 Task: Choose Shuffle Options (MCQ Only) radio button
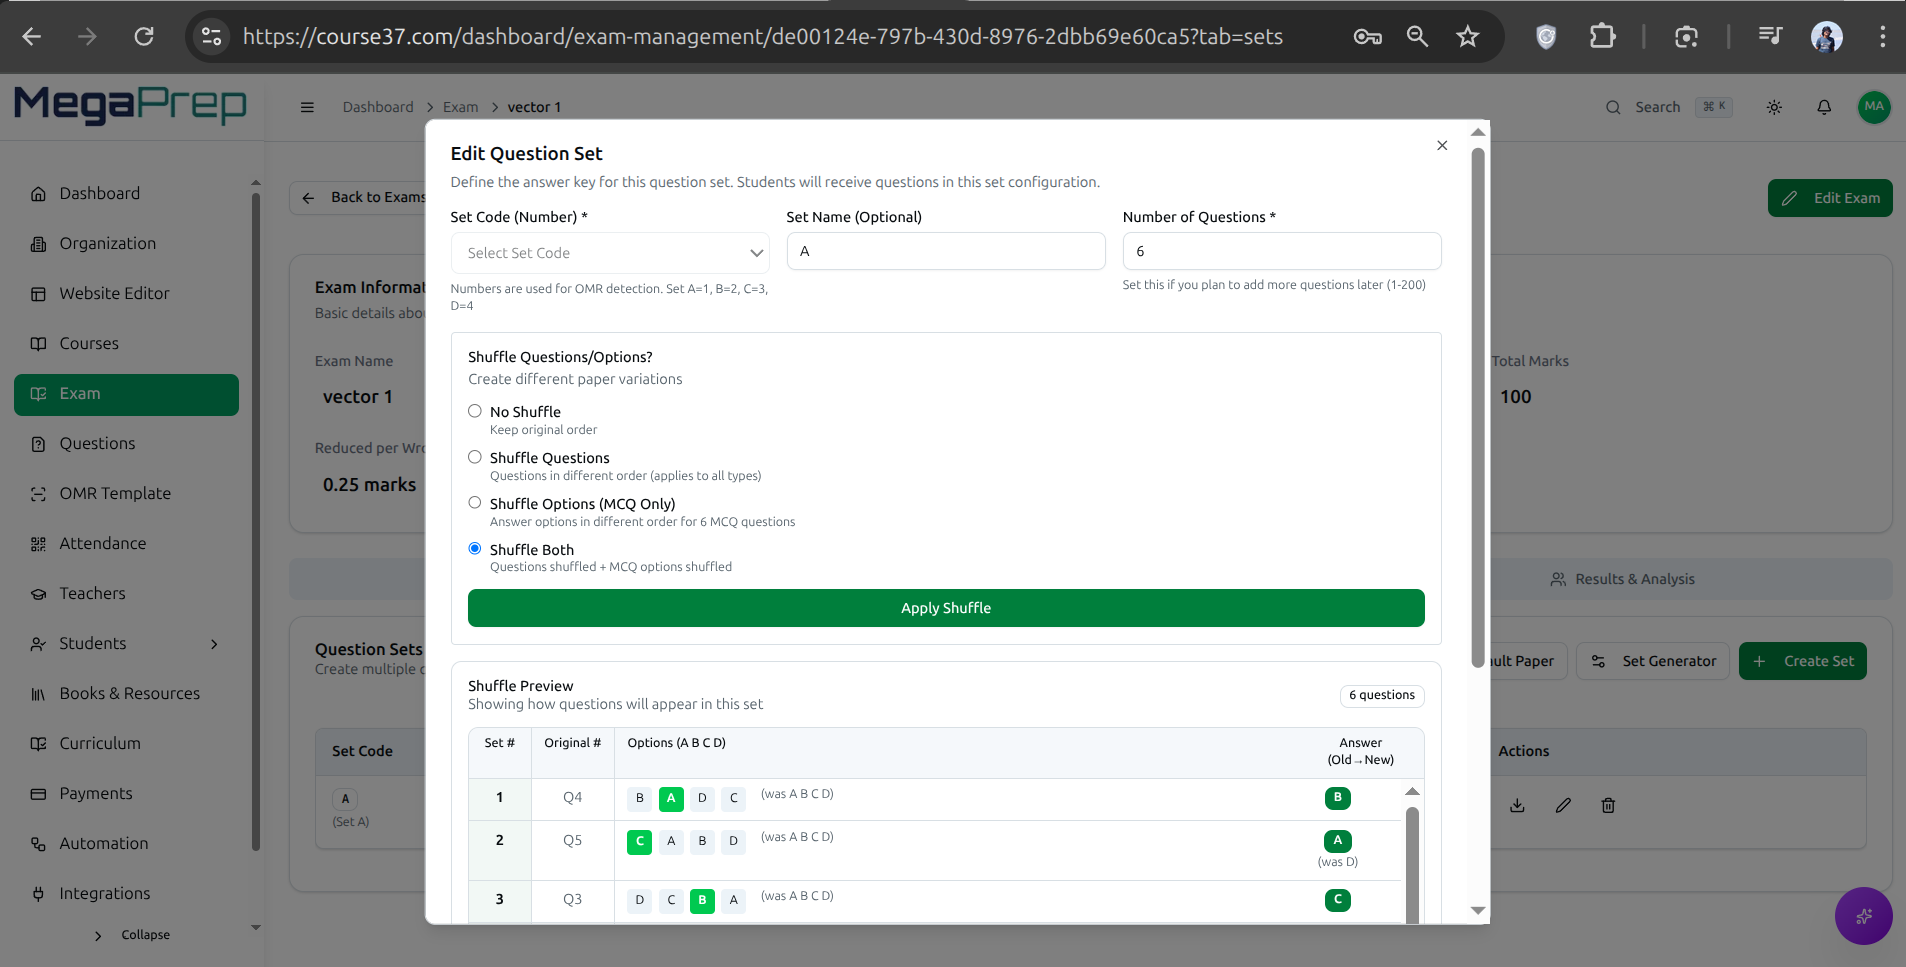tap(475, 503)
